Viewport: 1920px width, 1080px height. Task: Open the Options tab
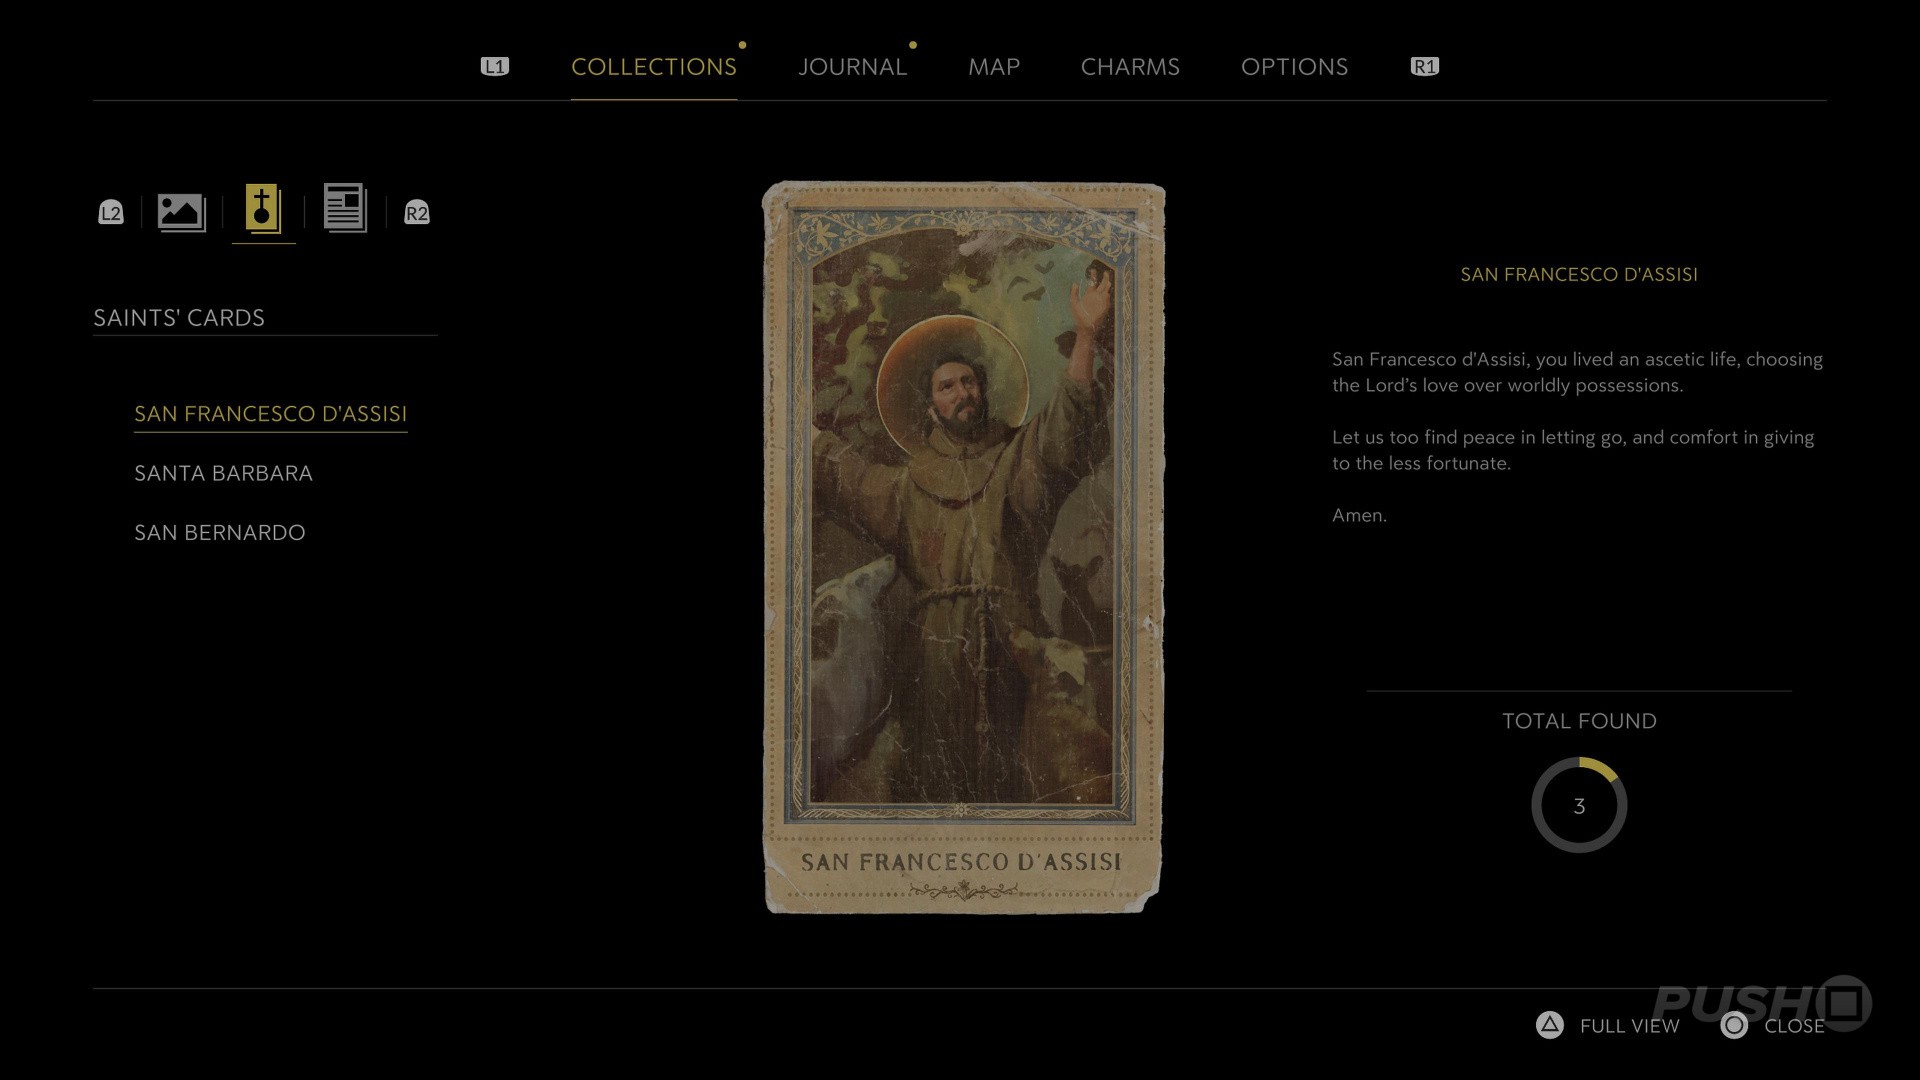point(1294,67)
